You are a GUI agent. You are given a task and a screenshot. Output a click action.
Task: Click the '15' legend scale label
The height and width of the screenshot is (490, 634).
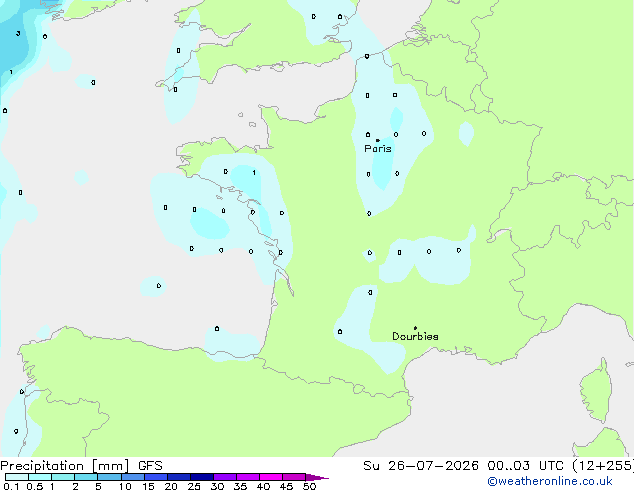click(x=148, y=486)
